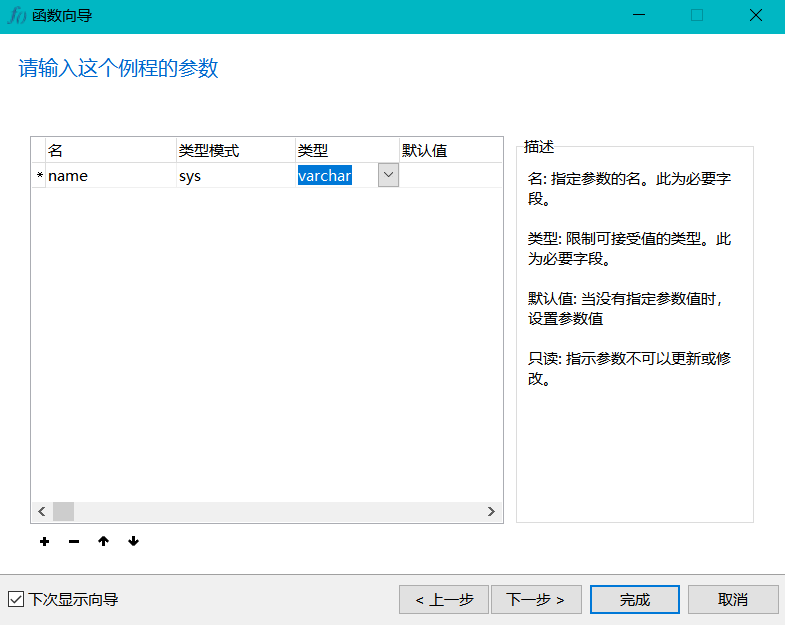Cancel the wizard with 取消
This screenshot has height=625, width=785.
pos(733,599)
